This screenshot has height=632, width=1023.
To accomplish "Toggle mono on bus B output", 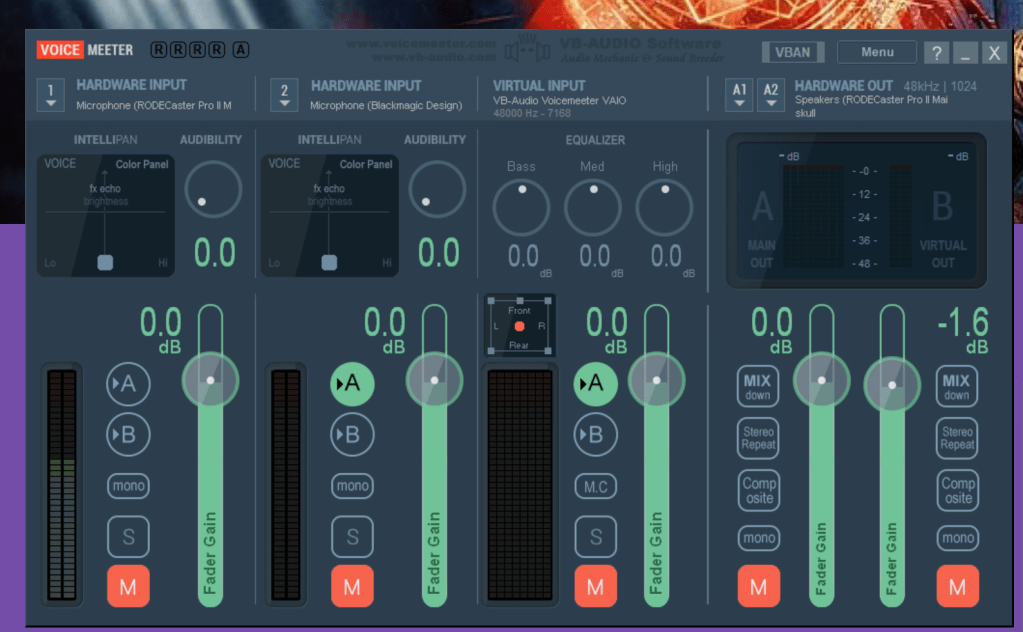I will (x=958, y=538).
